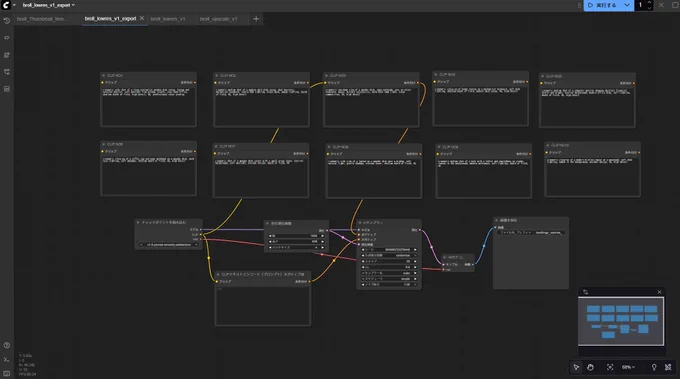Add a new workflow tab
Viewport: 680px width, 379px height.
tap(256, 19)
